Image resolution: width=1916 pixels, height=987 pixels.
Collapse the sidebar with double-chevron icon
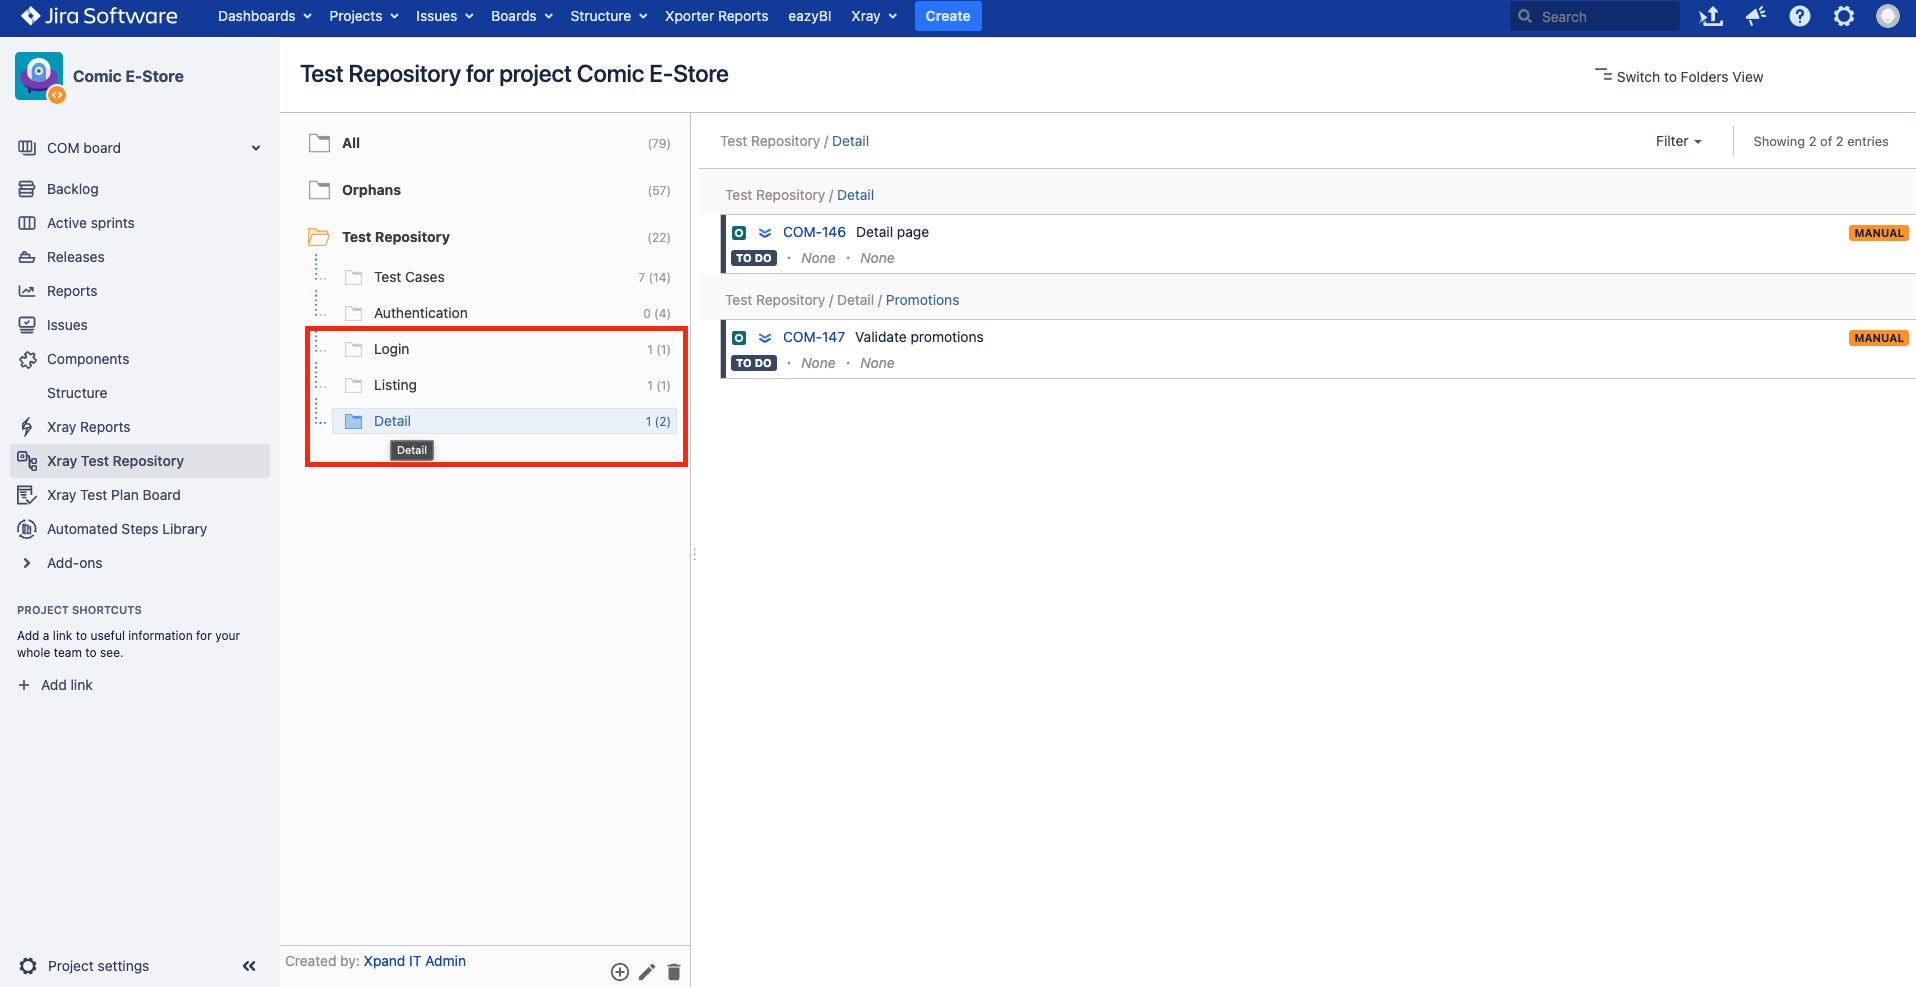pos(249,966)
